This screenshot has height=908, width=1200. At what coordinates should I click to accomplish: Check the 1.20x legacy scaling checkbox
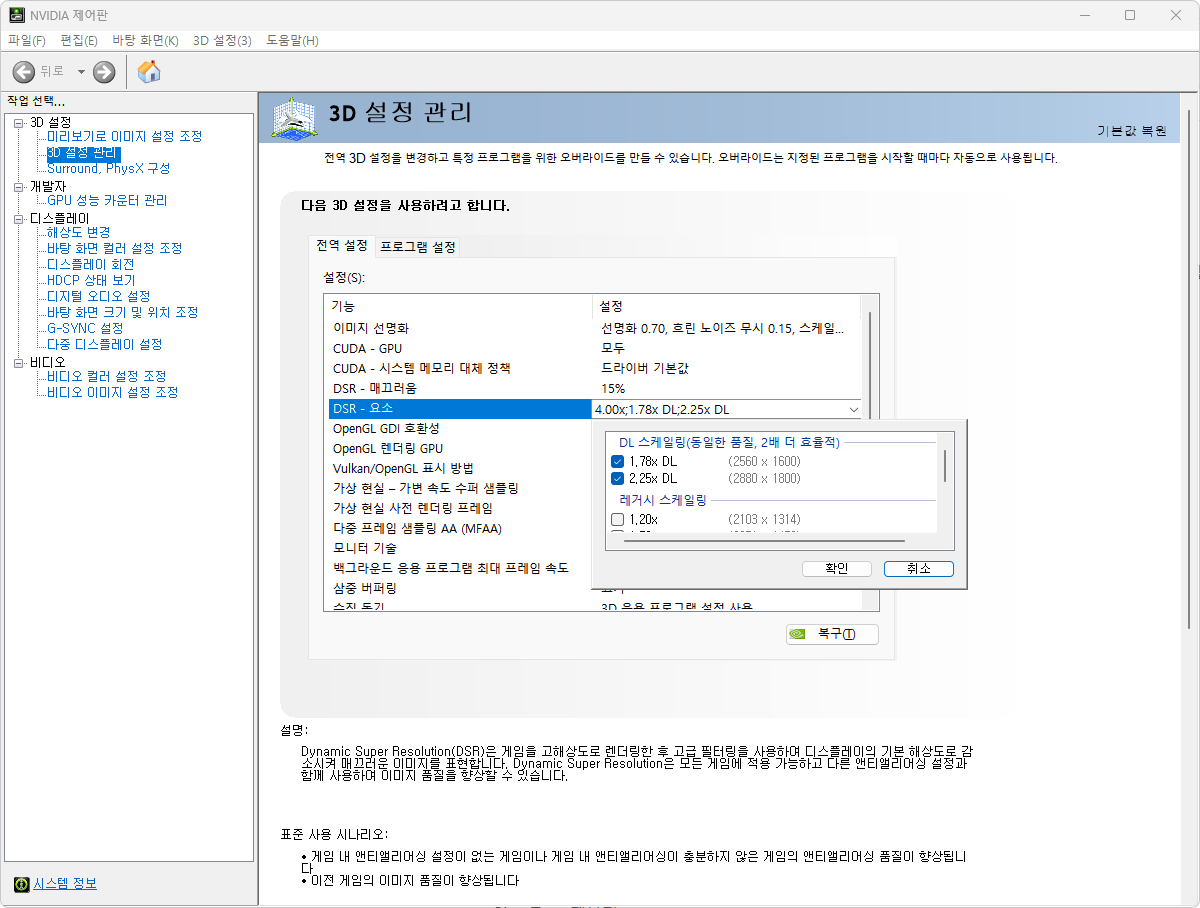click(x=618, y=519)
